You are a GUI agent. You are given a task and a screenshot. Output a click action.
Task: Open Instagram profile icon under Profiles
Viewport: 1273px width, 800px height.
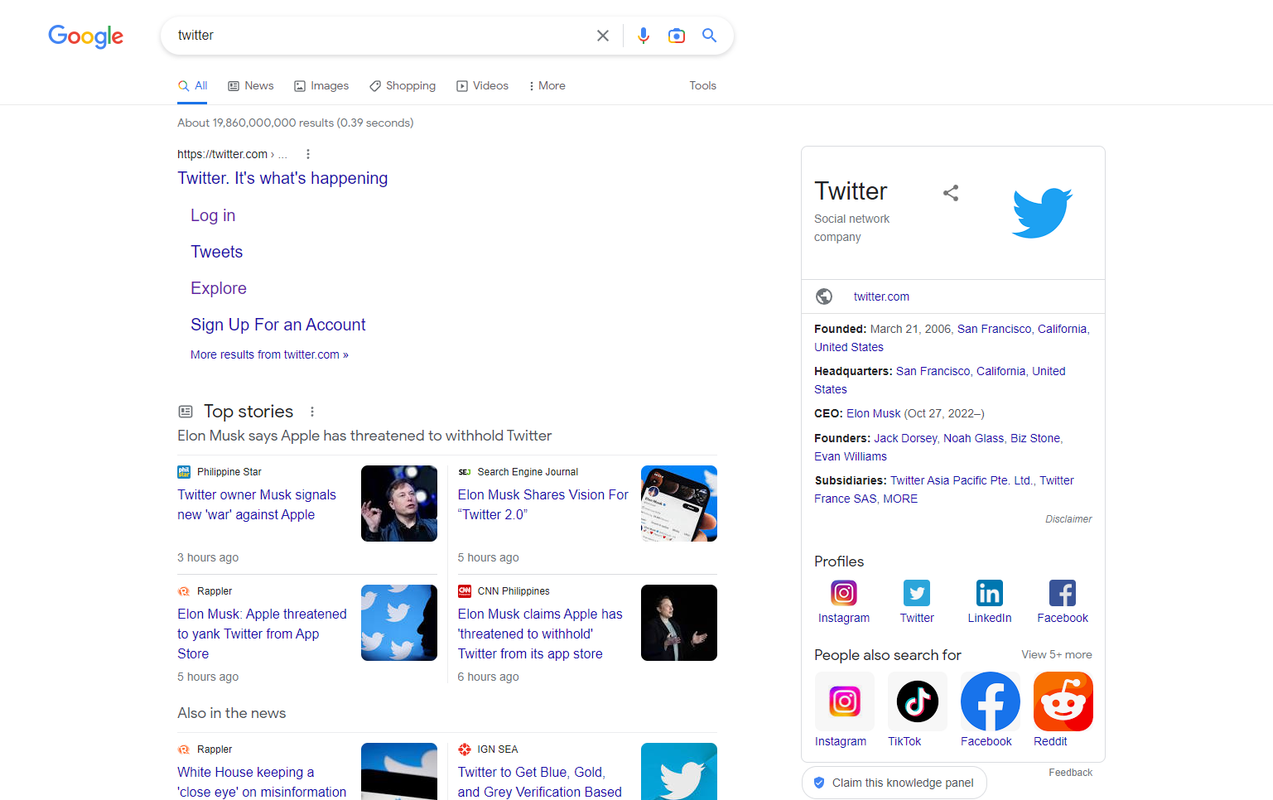point(844,593)
